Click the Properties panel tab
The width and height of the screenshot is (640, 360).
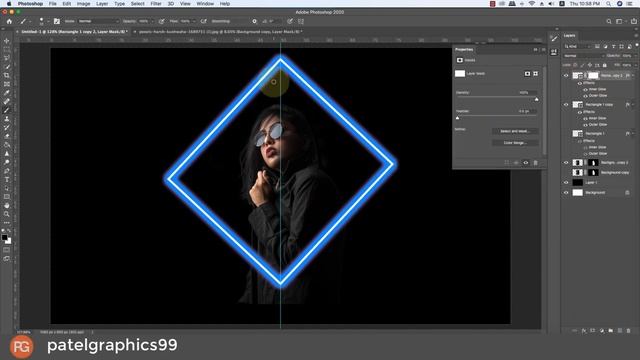pos(464,49)
